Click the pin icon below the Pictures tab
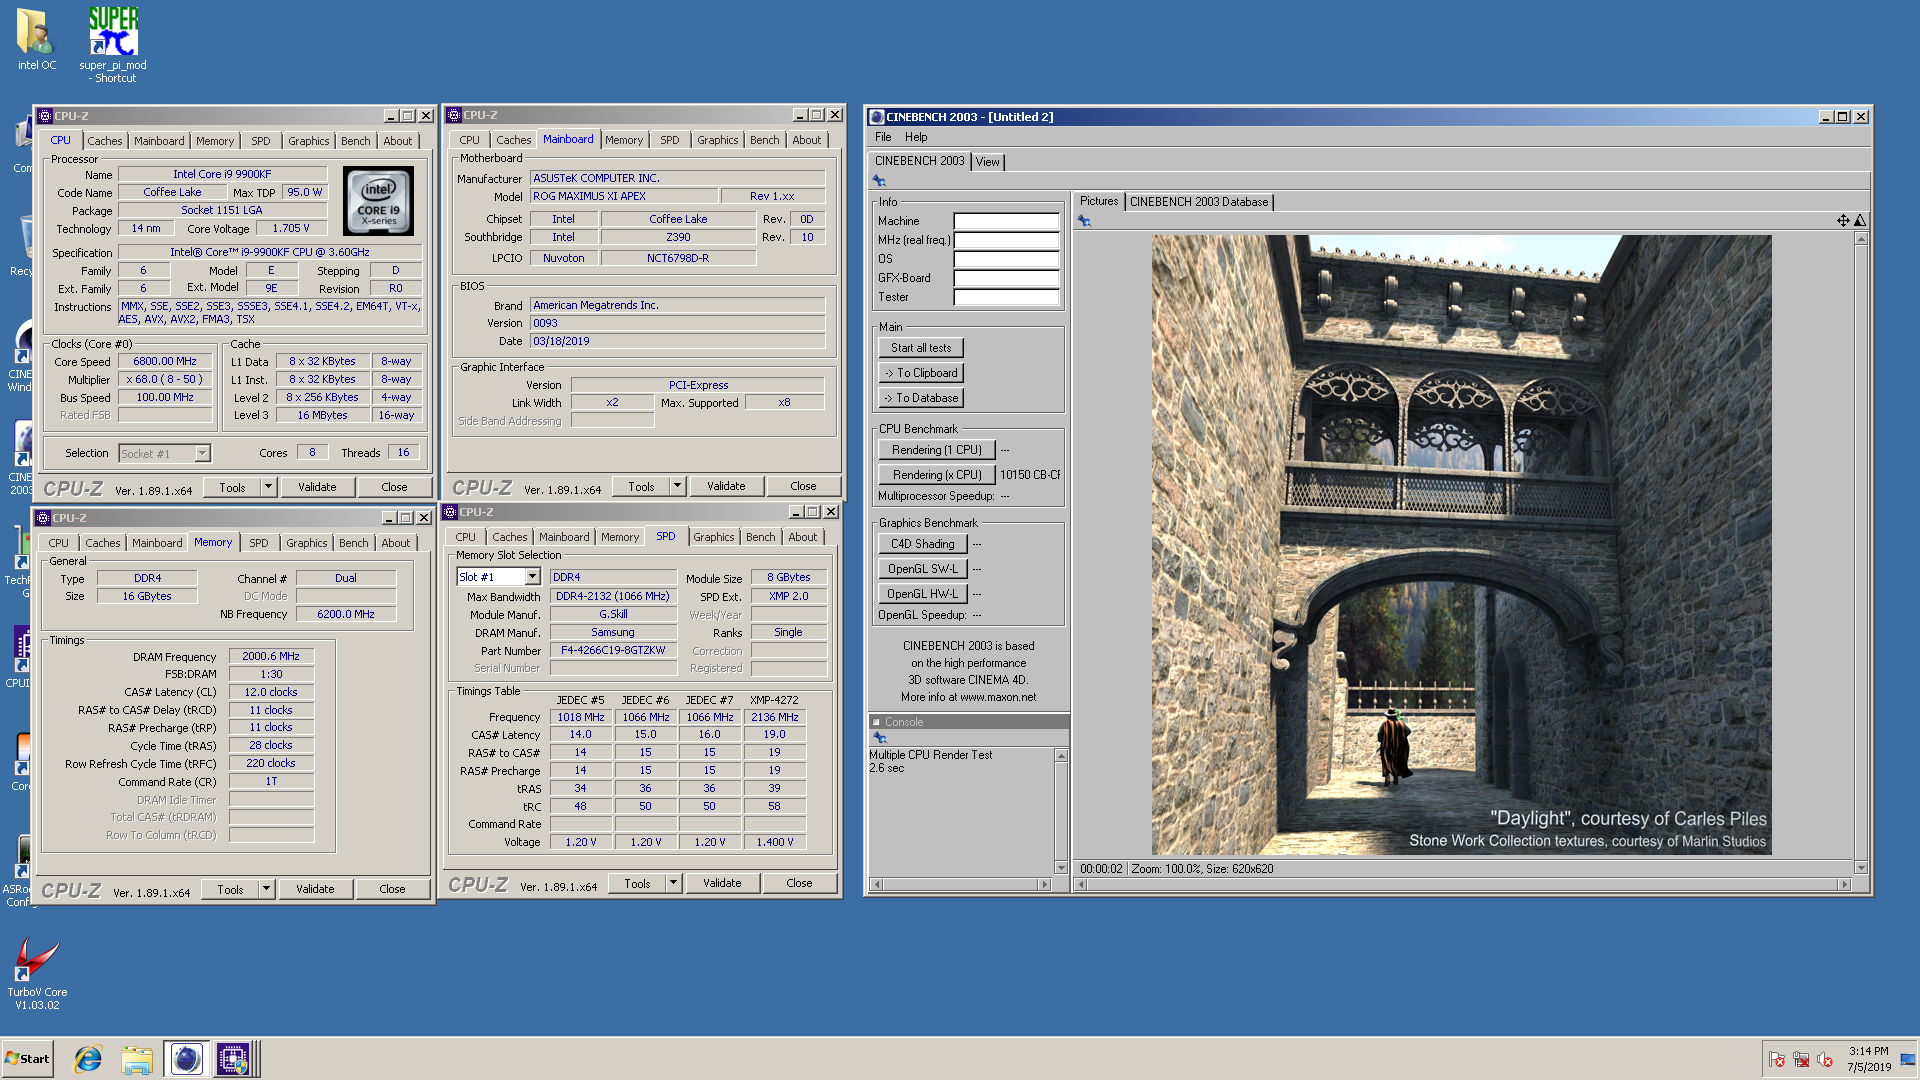The image size is (1920, 1080). tap(1084, 221)
